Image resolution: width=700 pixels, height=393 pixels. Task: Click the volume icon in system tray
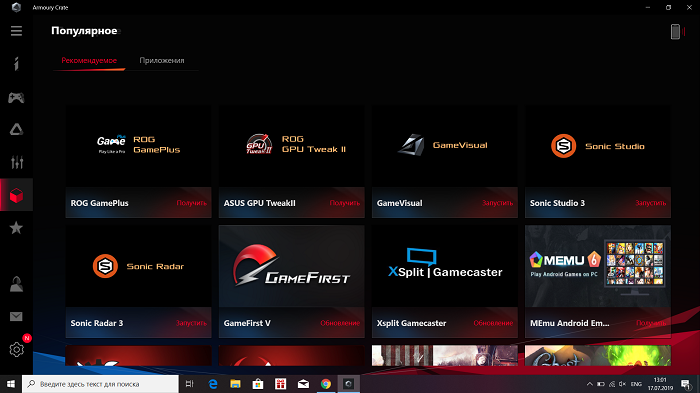pyautogui.click(x=622, y=384)
